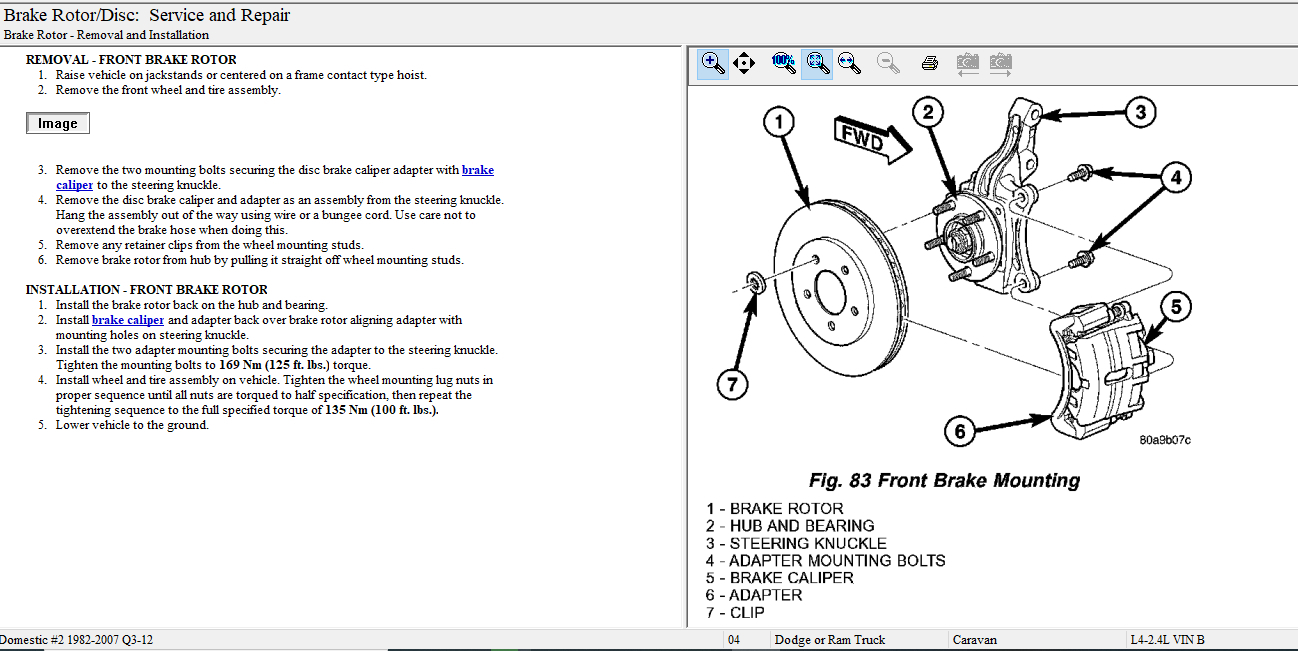The image size is (1298, 651).
Task: Open the brake caliper link in removal step 3
Action: click(477, 170)
